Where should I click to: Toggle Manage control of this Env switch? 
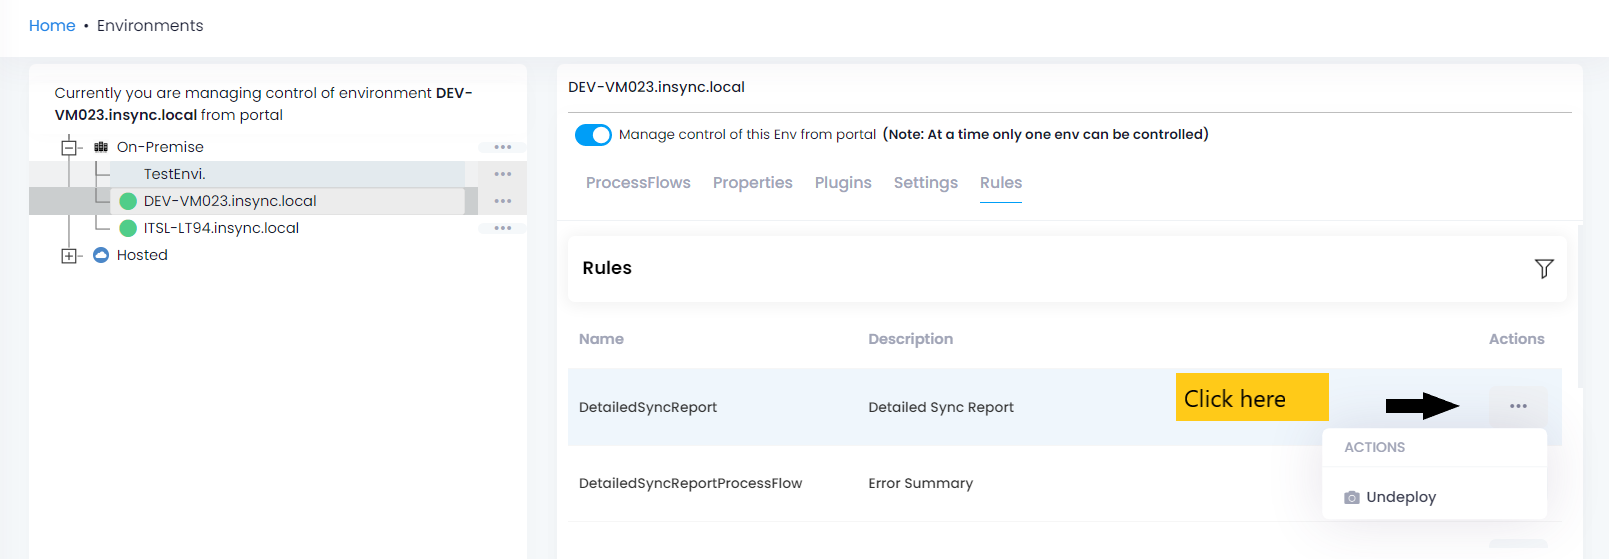tap(593, 135)
